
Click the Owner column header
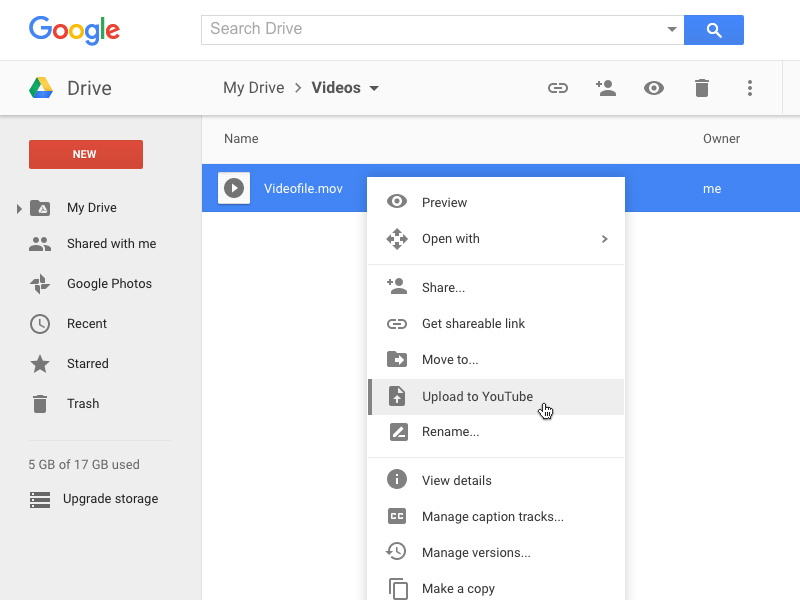coord(721,139)
